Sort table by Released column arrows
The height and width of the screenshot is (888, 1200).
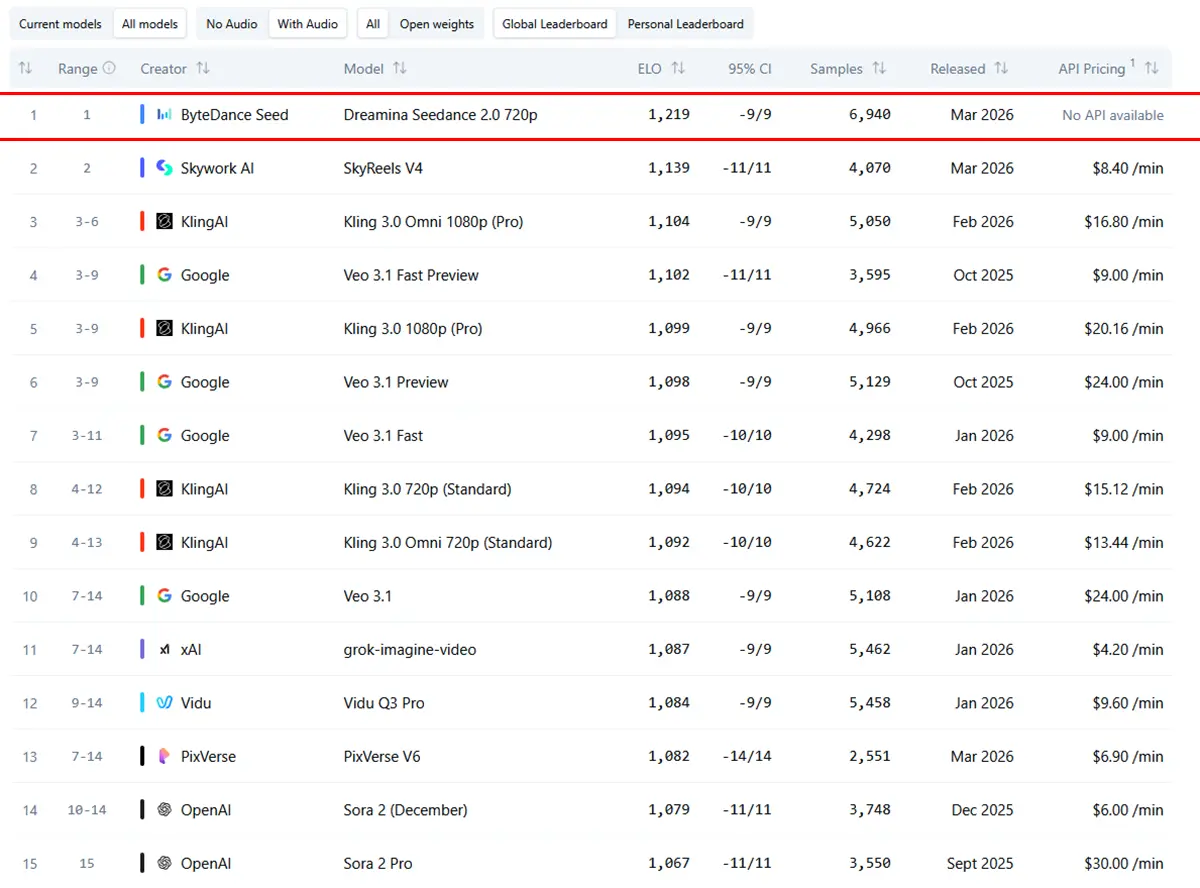tap(1001, 69)
